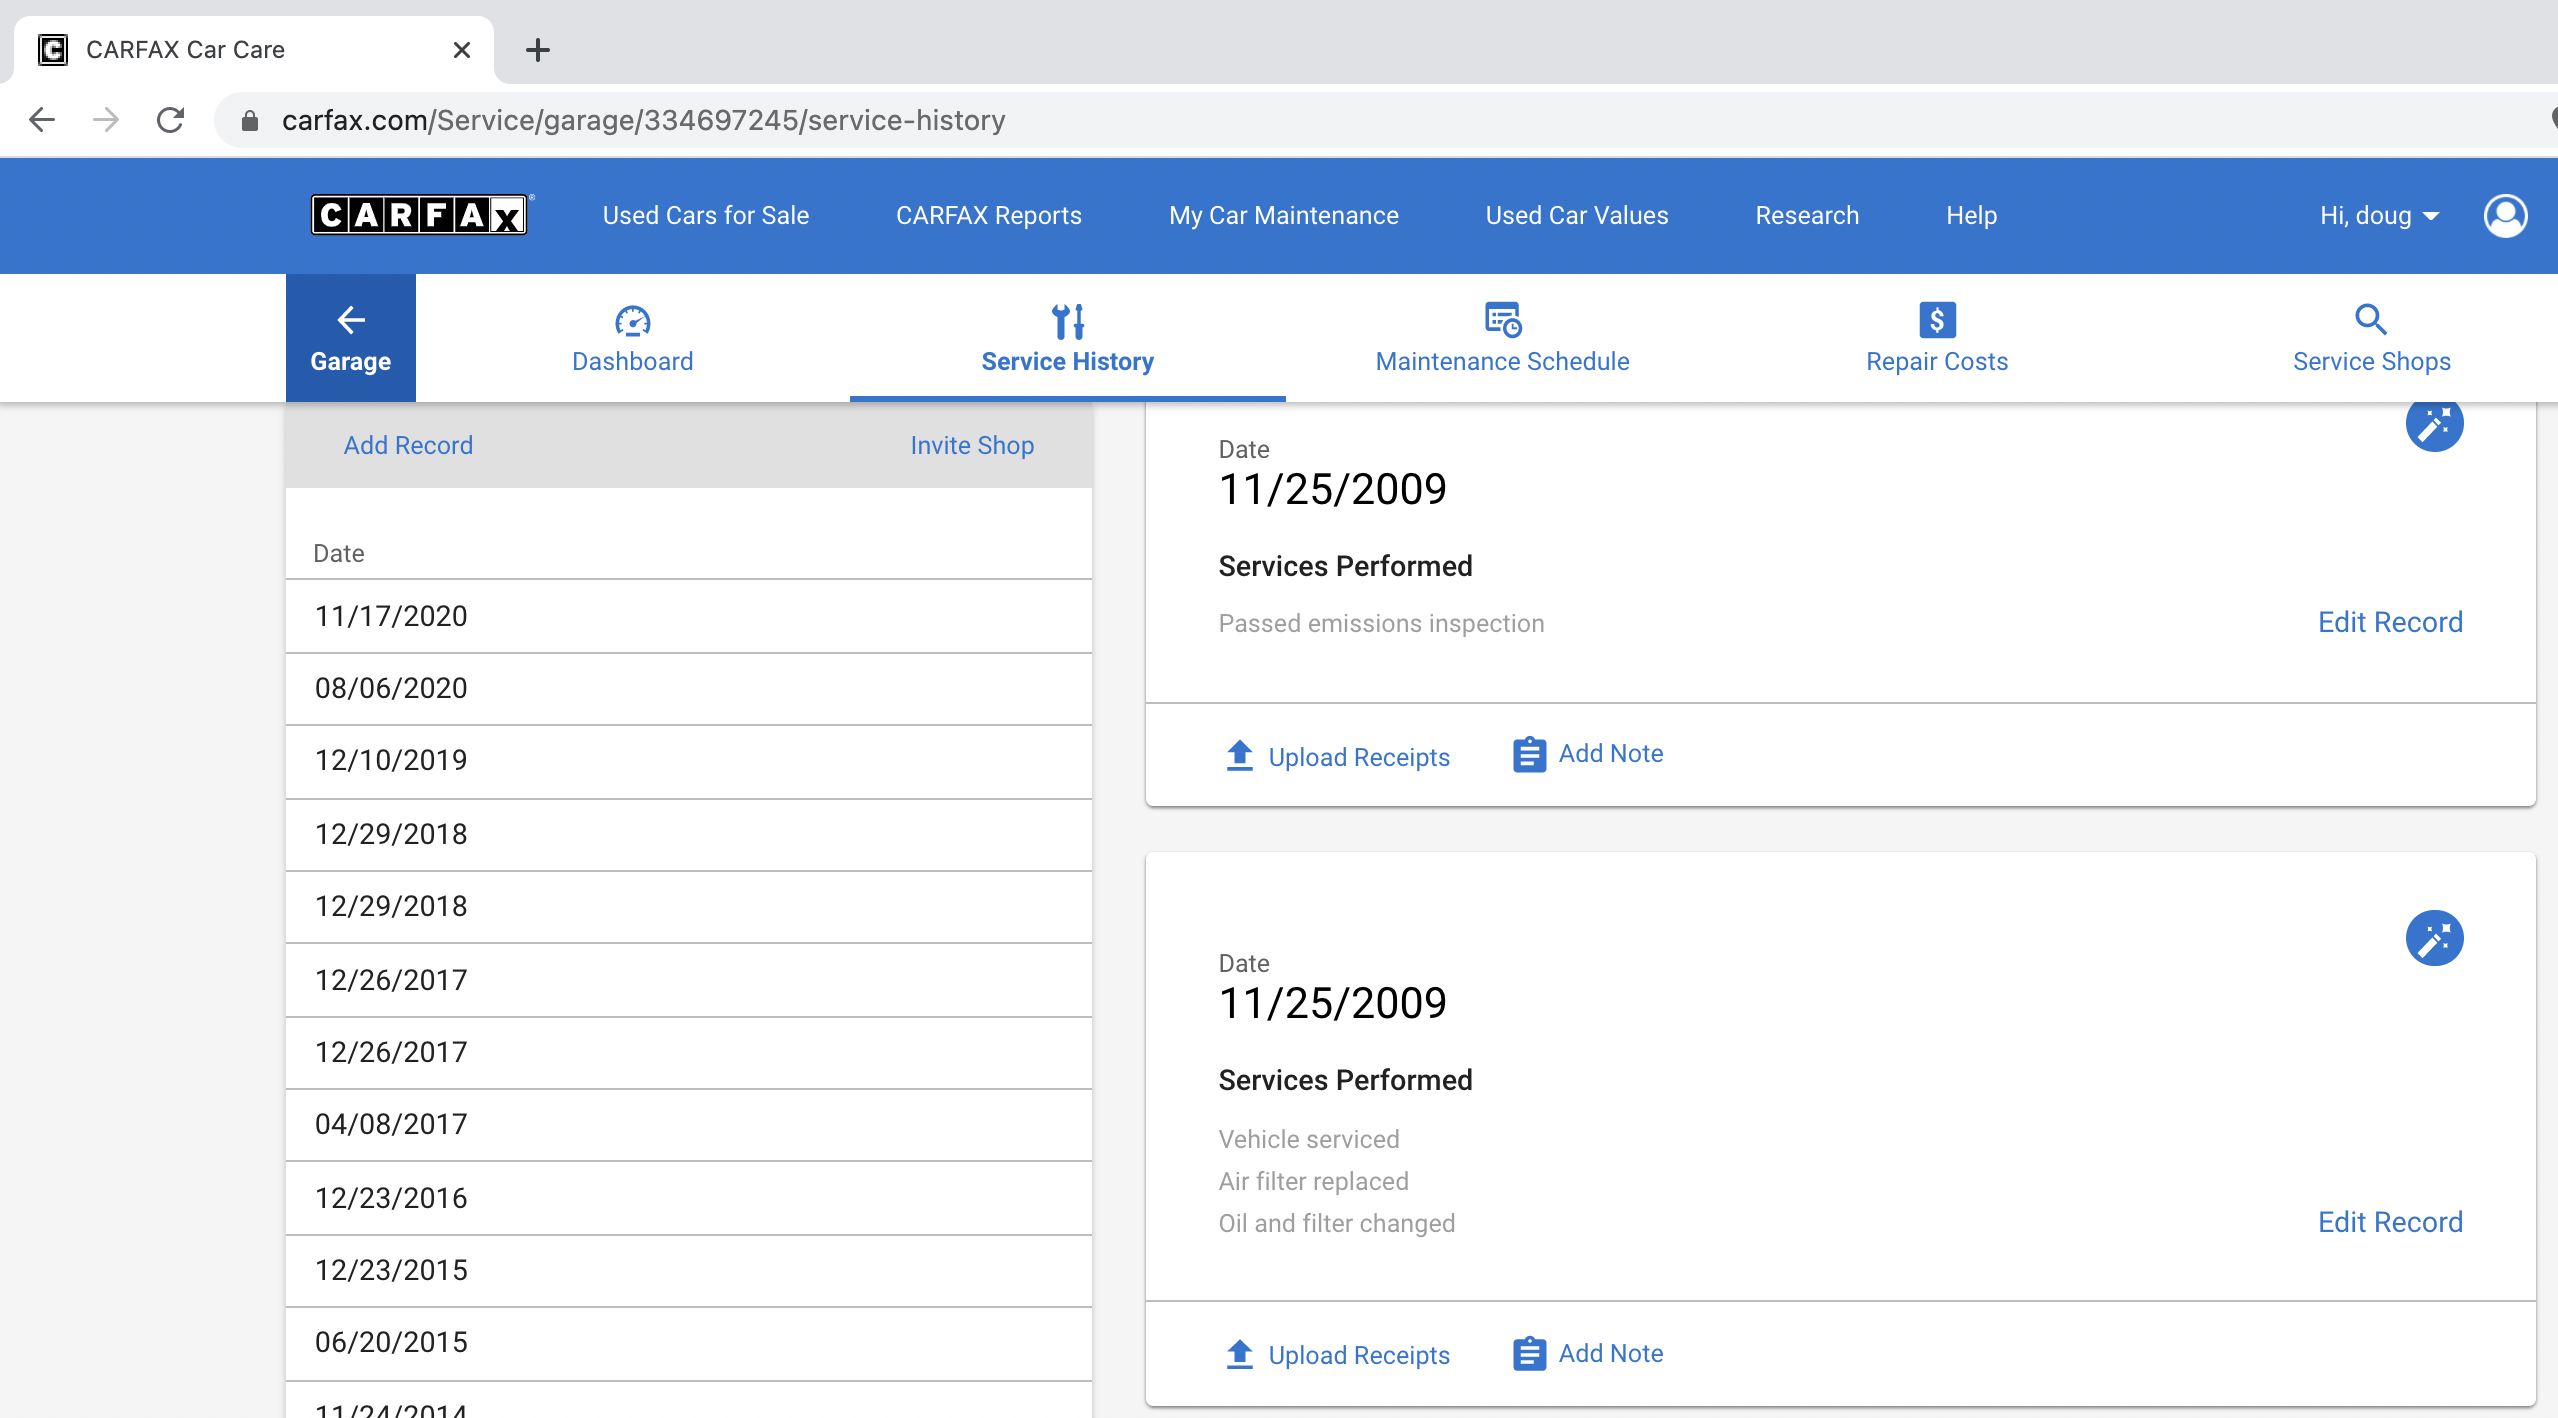Click note clipboard icon in emissions inspection record
This screenshot has width=2558, height=1418.
[1529, 755]
